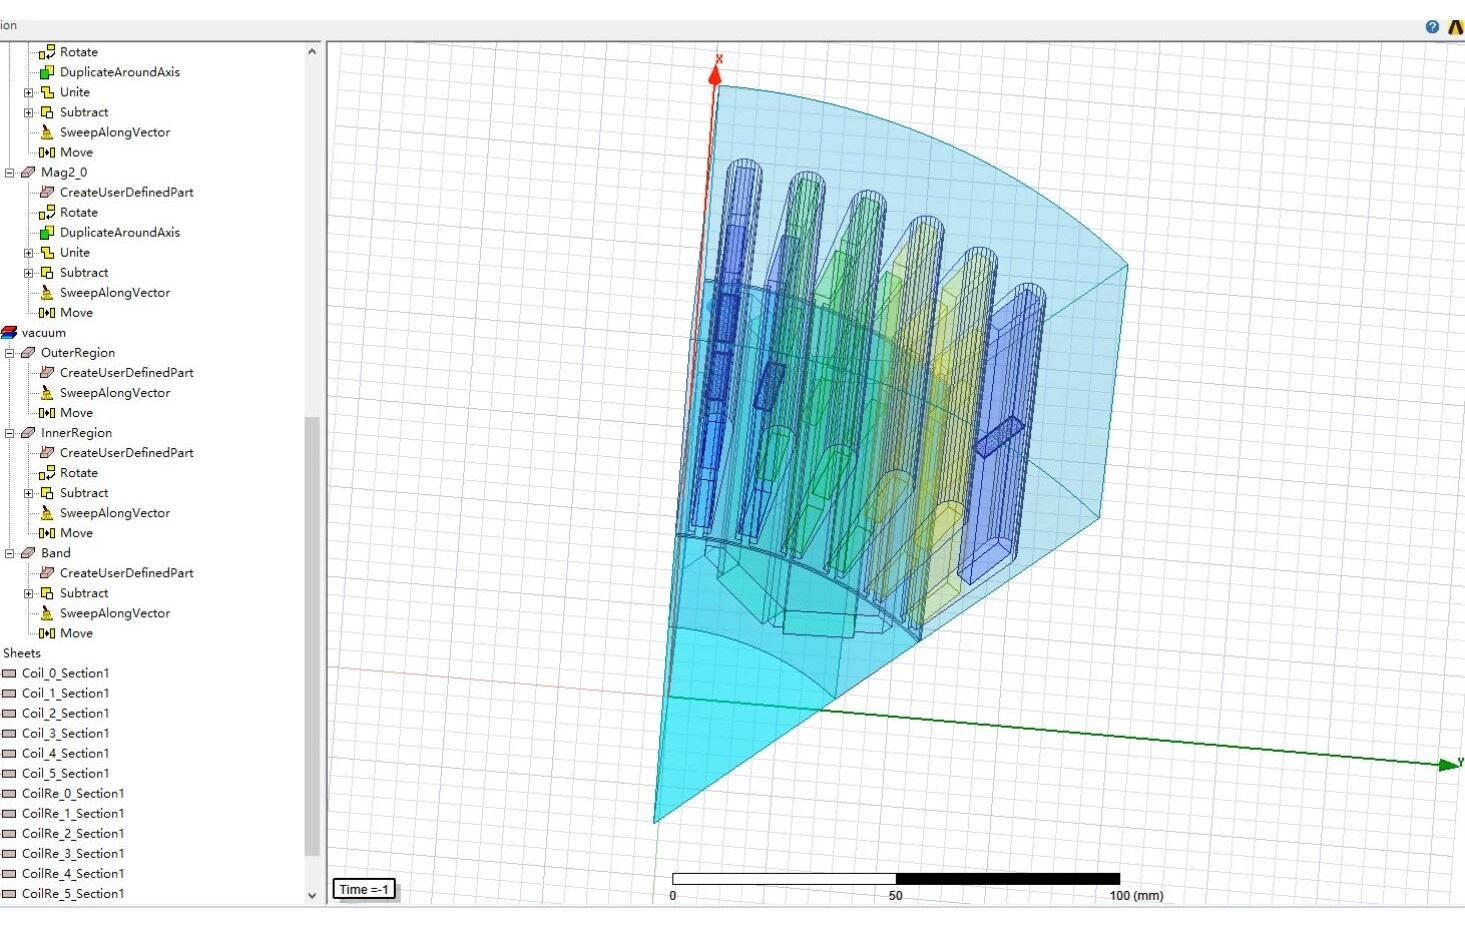The image size is (1465, 929).
Task: Click the Coil_0_Section1 sheet icon
Action: 11,673
